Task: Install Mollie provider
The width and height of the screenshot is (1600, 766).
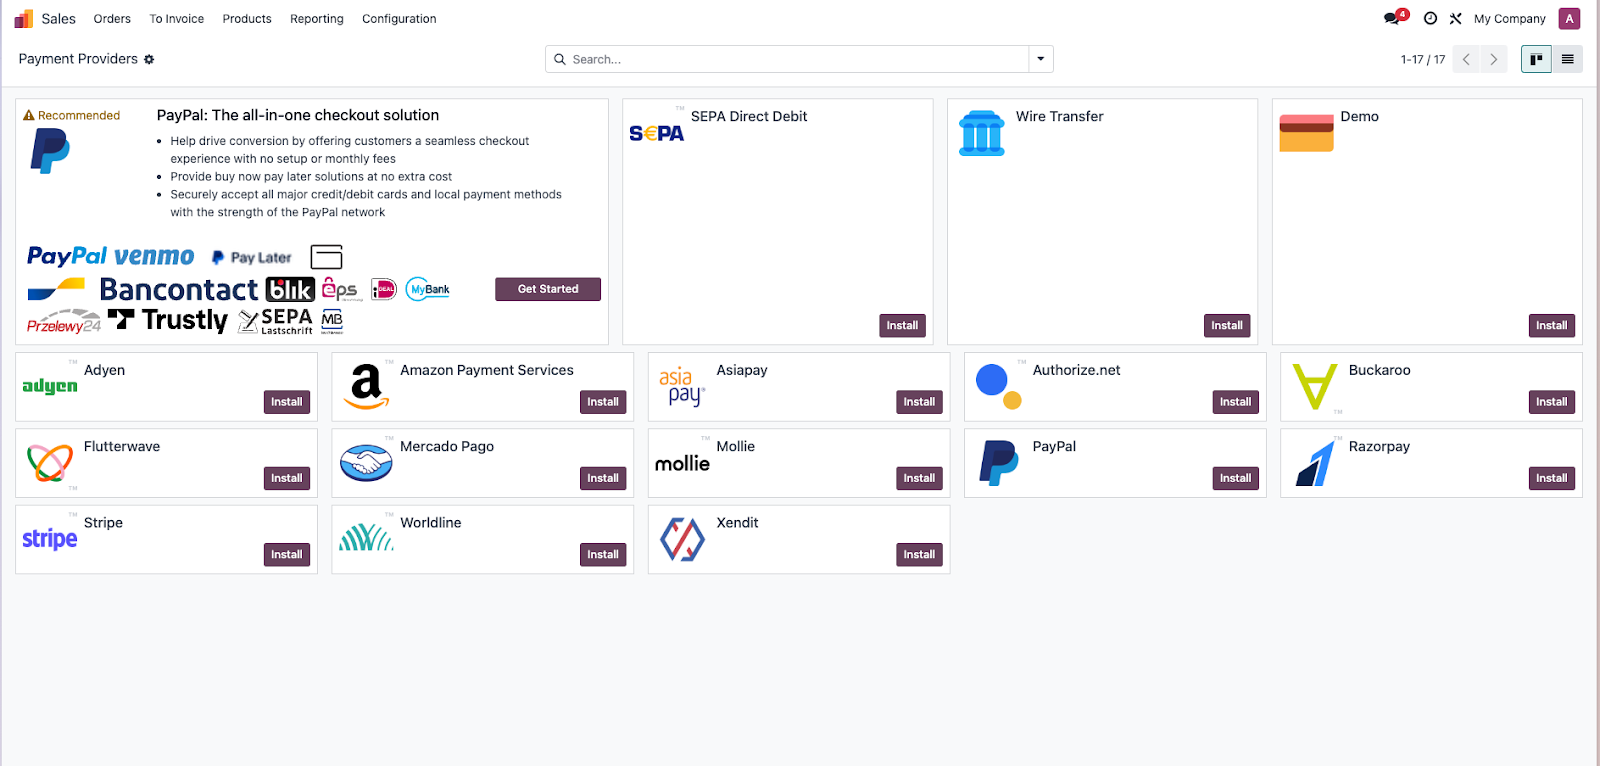Action: click(x=919, y=478)
